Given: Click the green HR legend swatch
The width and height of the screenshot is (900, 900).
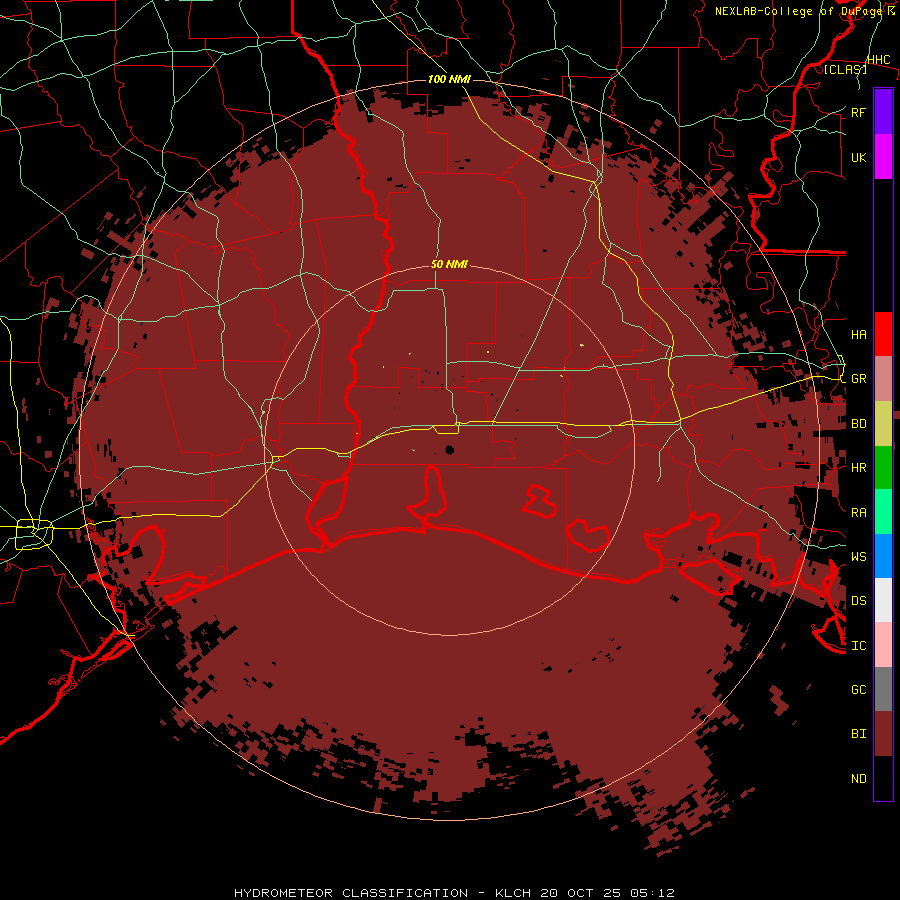Looking at the screenshot, I should [x=883, y=468].
